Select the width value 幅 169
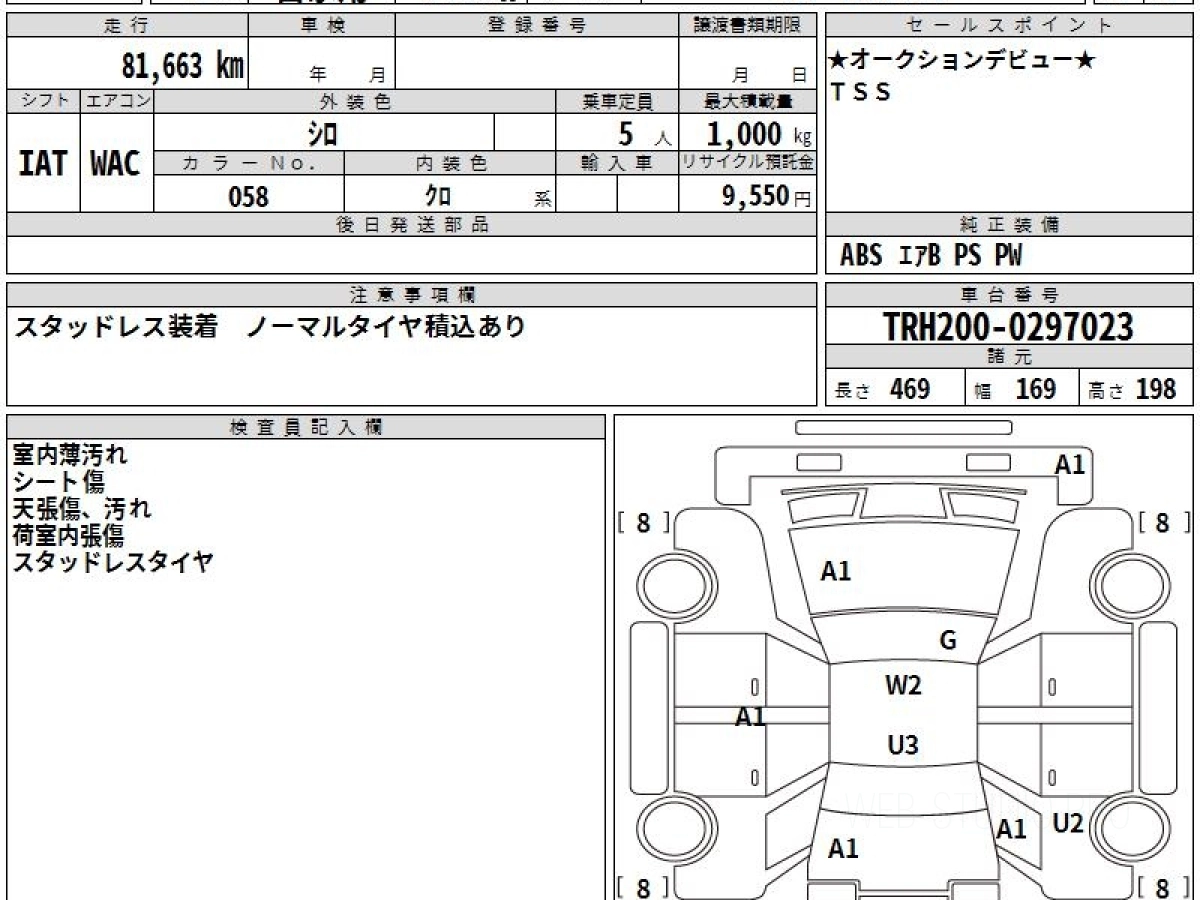The height and width of the screenshot is (900, 1200). click(x=1015, y=389)
